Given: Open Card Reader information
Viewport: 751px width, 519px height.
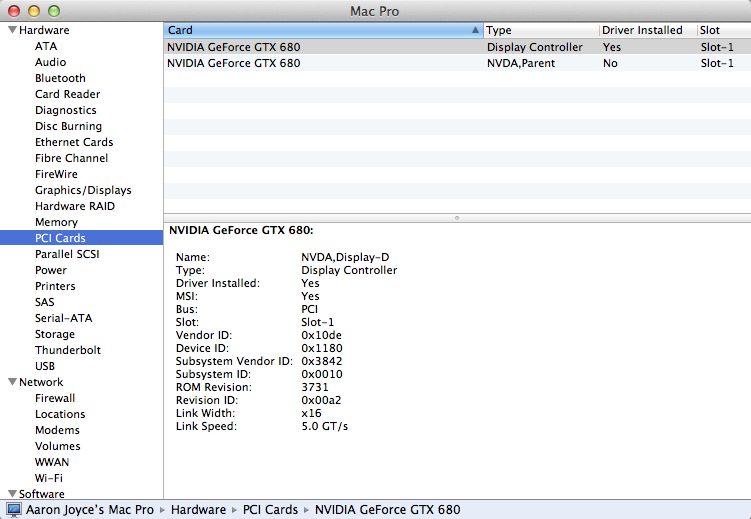Looking at the screenshot, I should pyautogui.click(x=68, y=94).
